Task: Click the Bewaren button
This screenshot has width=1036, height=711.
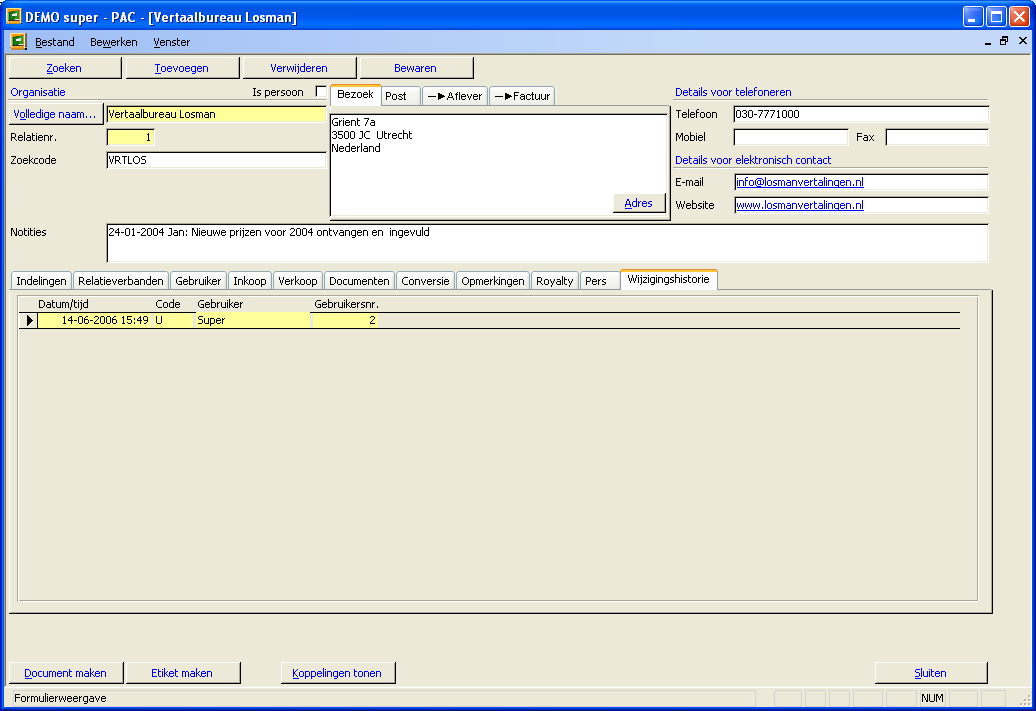Action: [x=415, y=68]
